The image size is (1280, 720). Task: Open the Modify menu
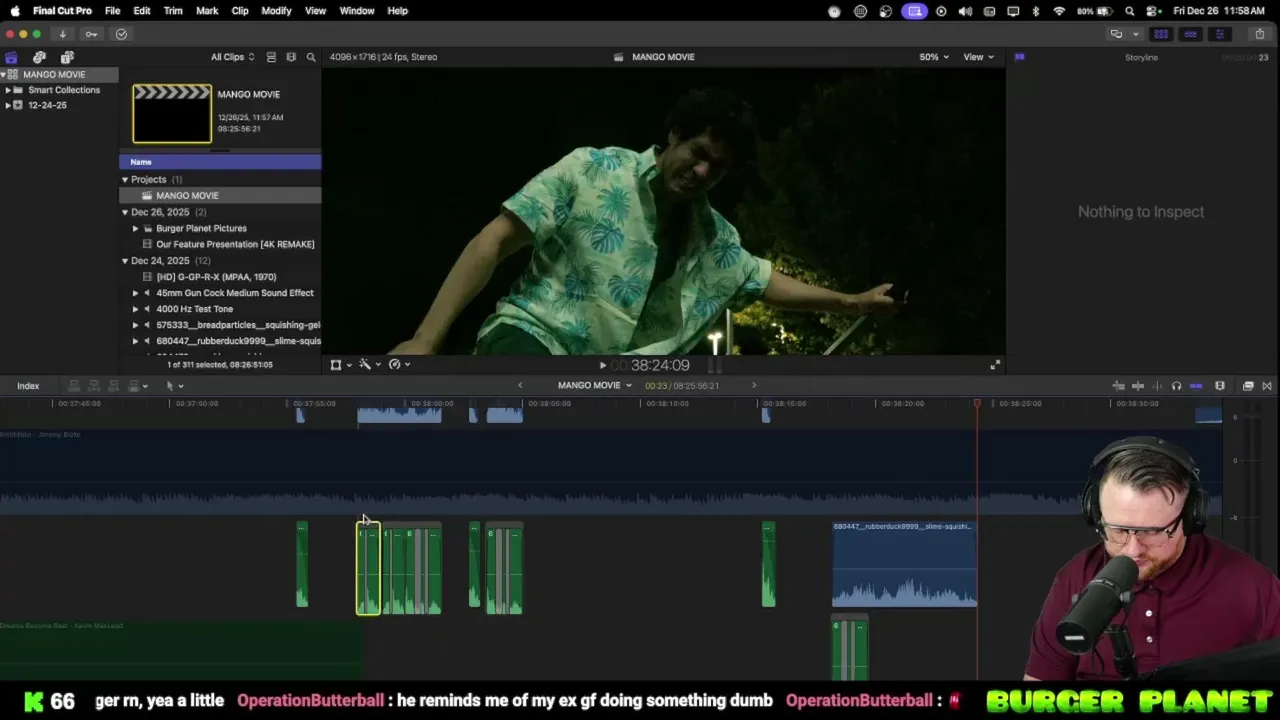276,11
